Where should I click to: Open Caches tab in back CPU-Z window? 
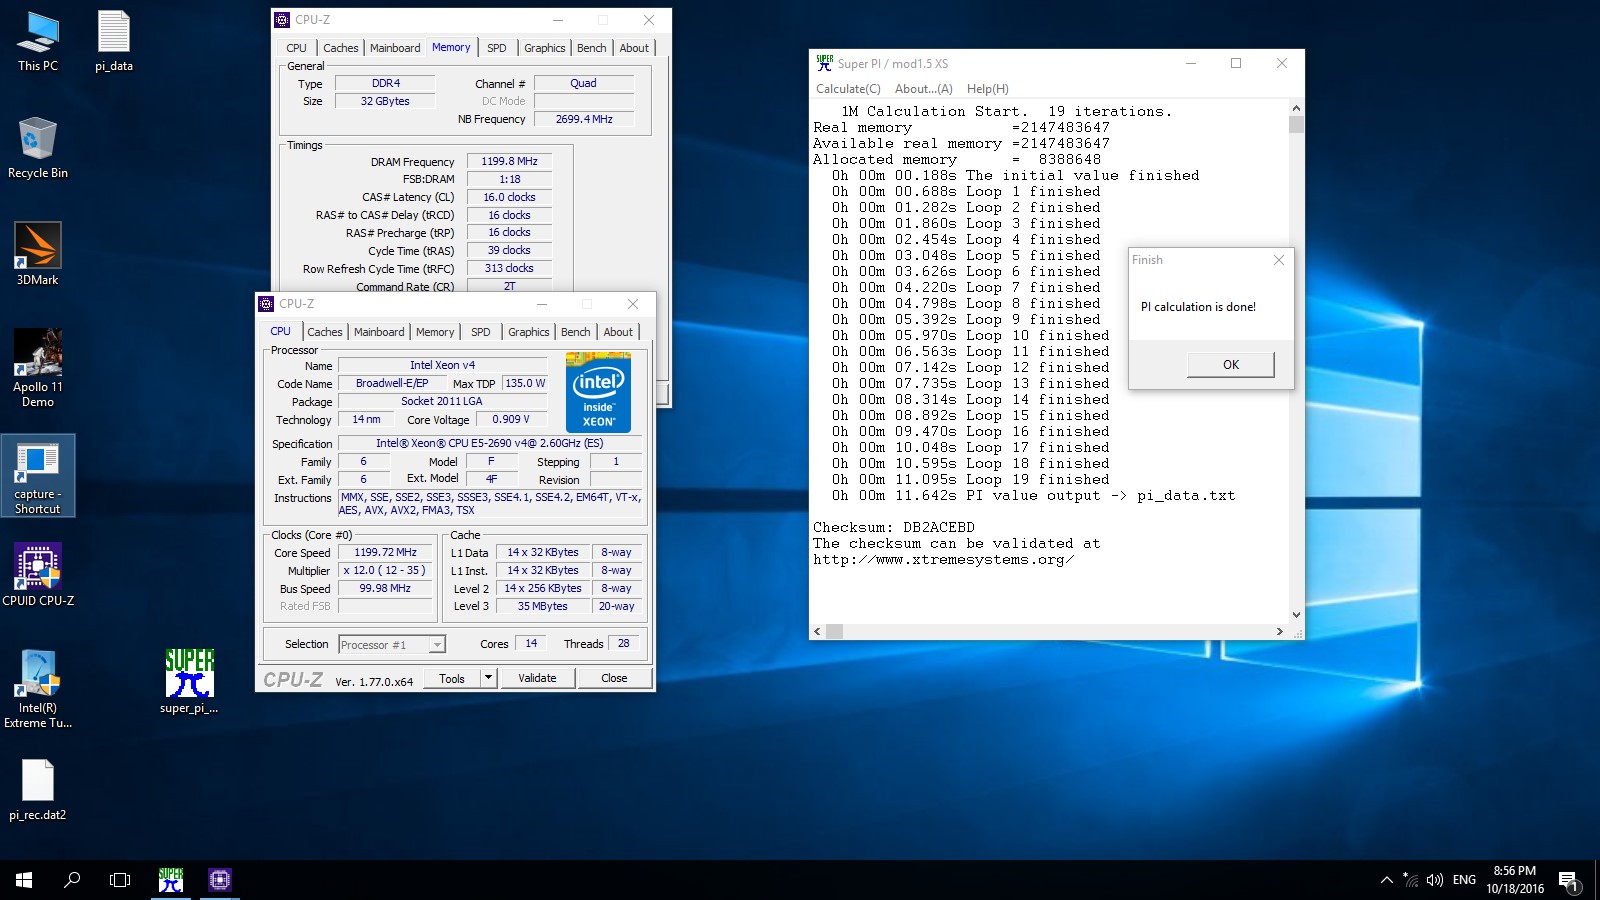(x=340, y=48)
